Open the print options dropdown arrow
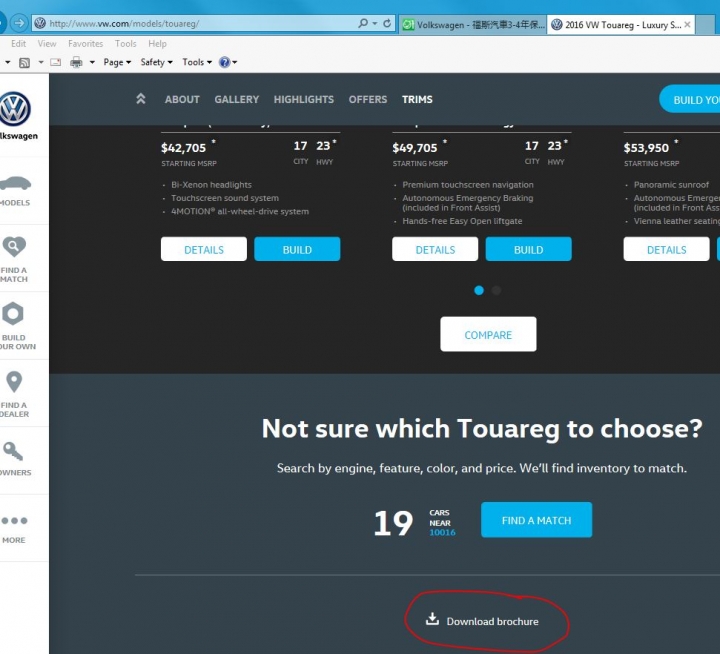720x654 pixels. [x=92, y=62]
